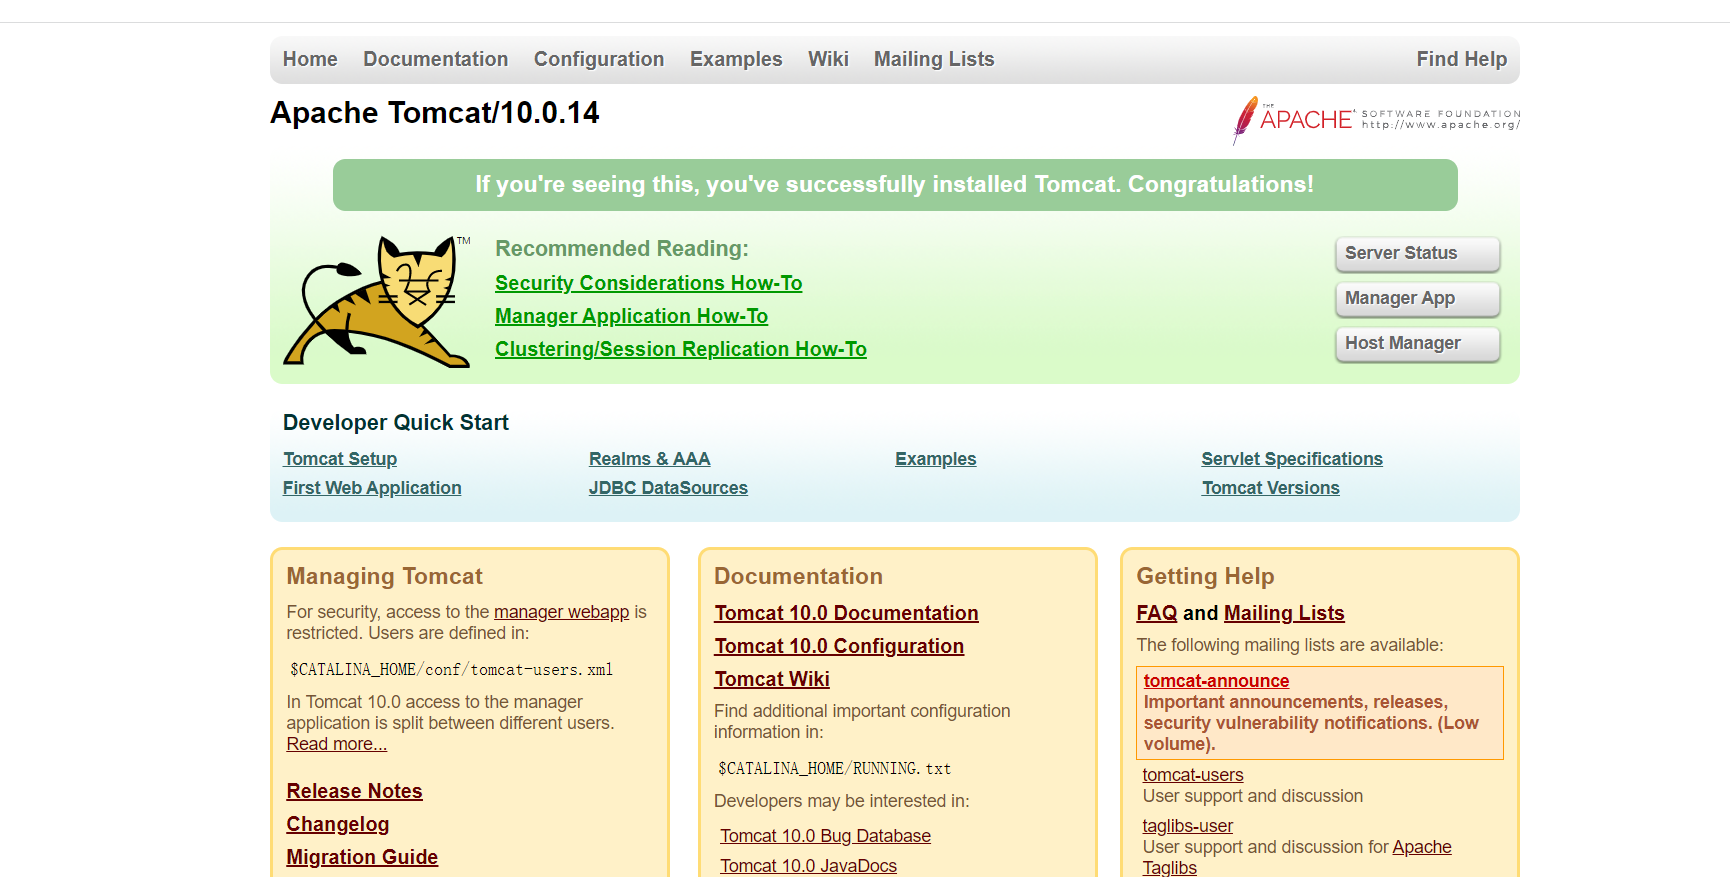Open the Server Status button
Viewport: 1730px width, 877px height.
click(1417, 254)
